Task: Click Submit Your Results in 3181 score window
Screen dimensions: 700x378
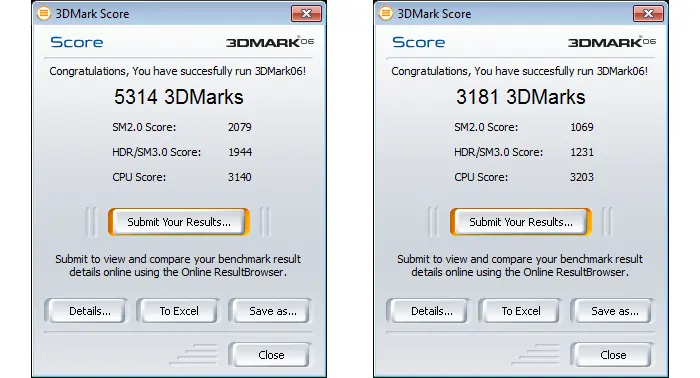Action: coord(521,222)
